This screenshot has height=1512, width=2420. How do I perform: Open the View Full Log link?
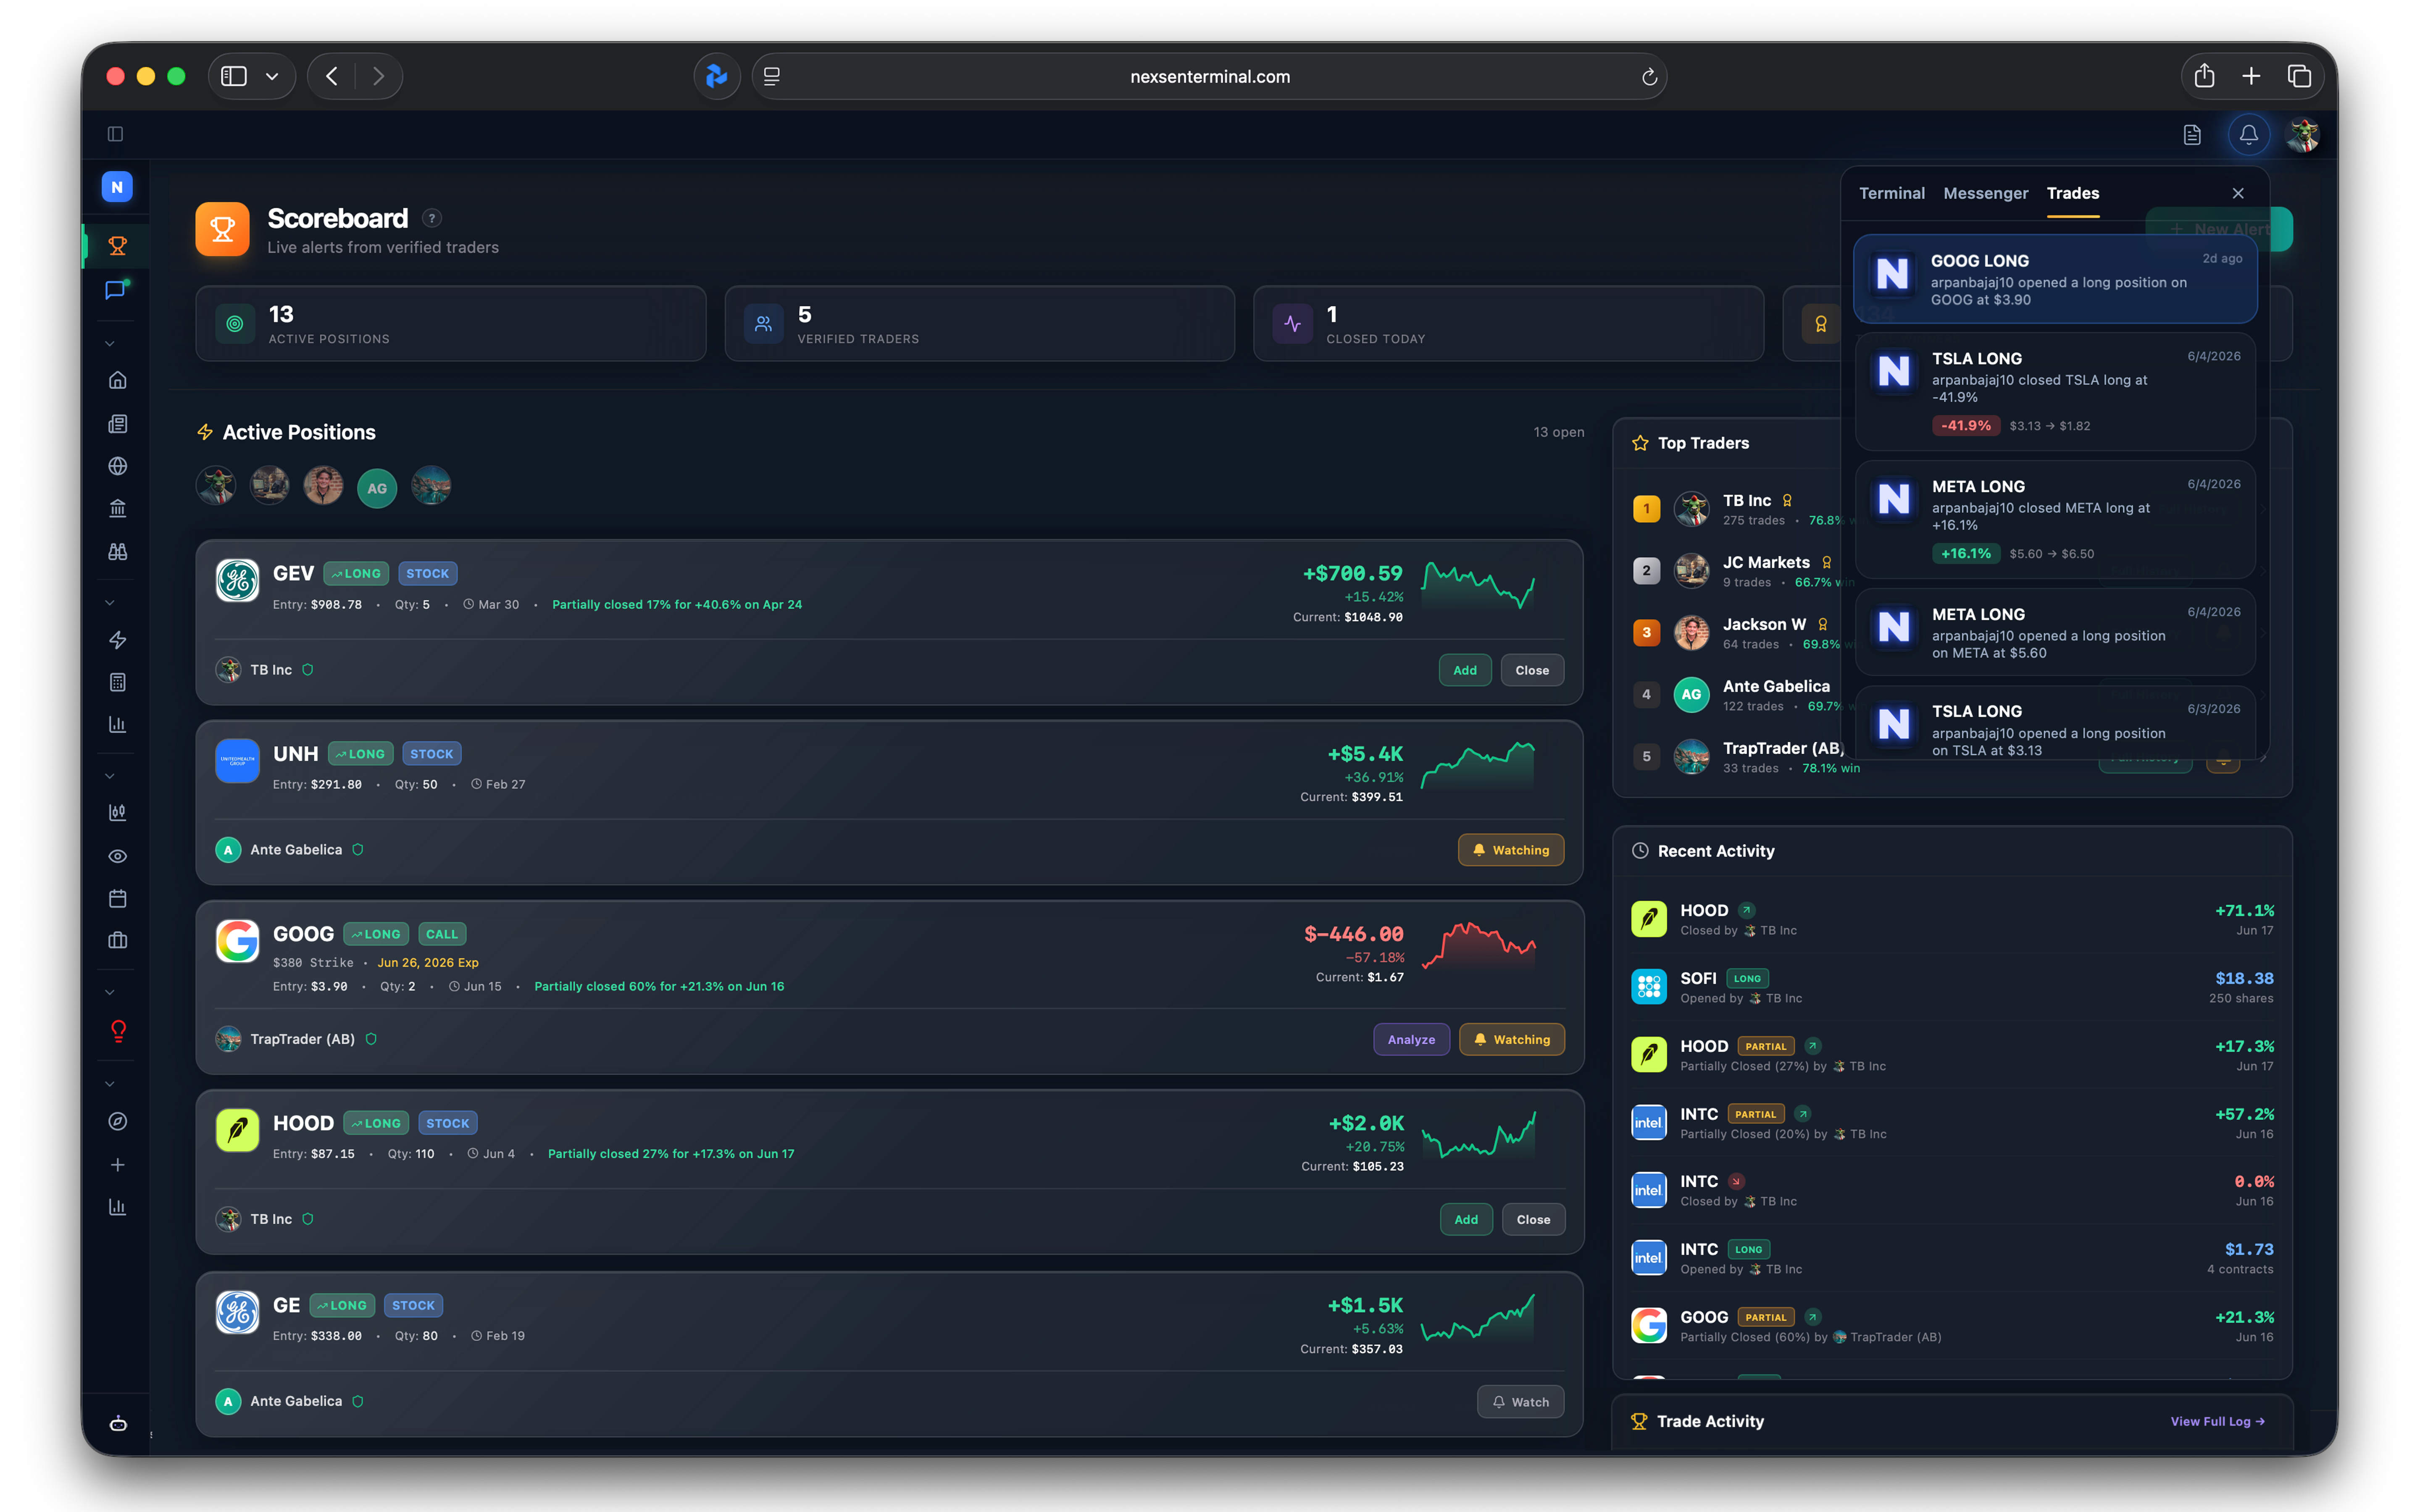tap(2217, 1422)
